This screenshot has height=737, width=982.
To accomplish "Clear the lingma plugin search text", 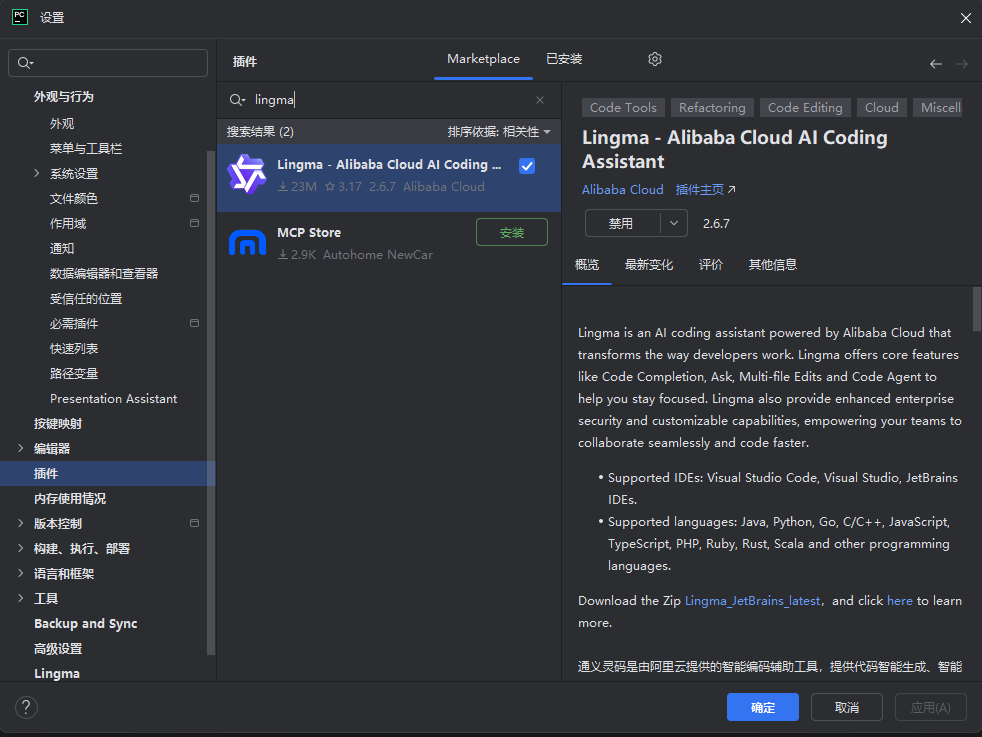I will point(540,100).
